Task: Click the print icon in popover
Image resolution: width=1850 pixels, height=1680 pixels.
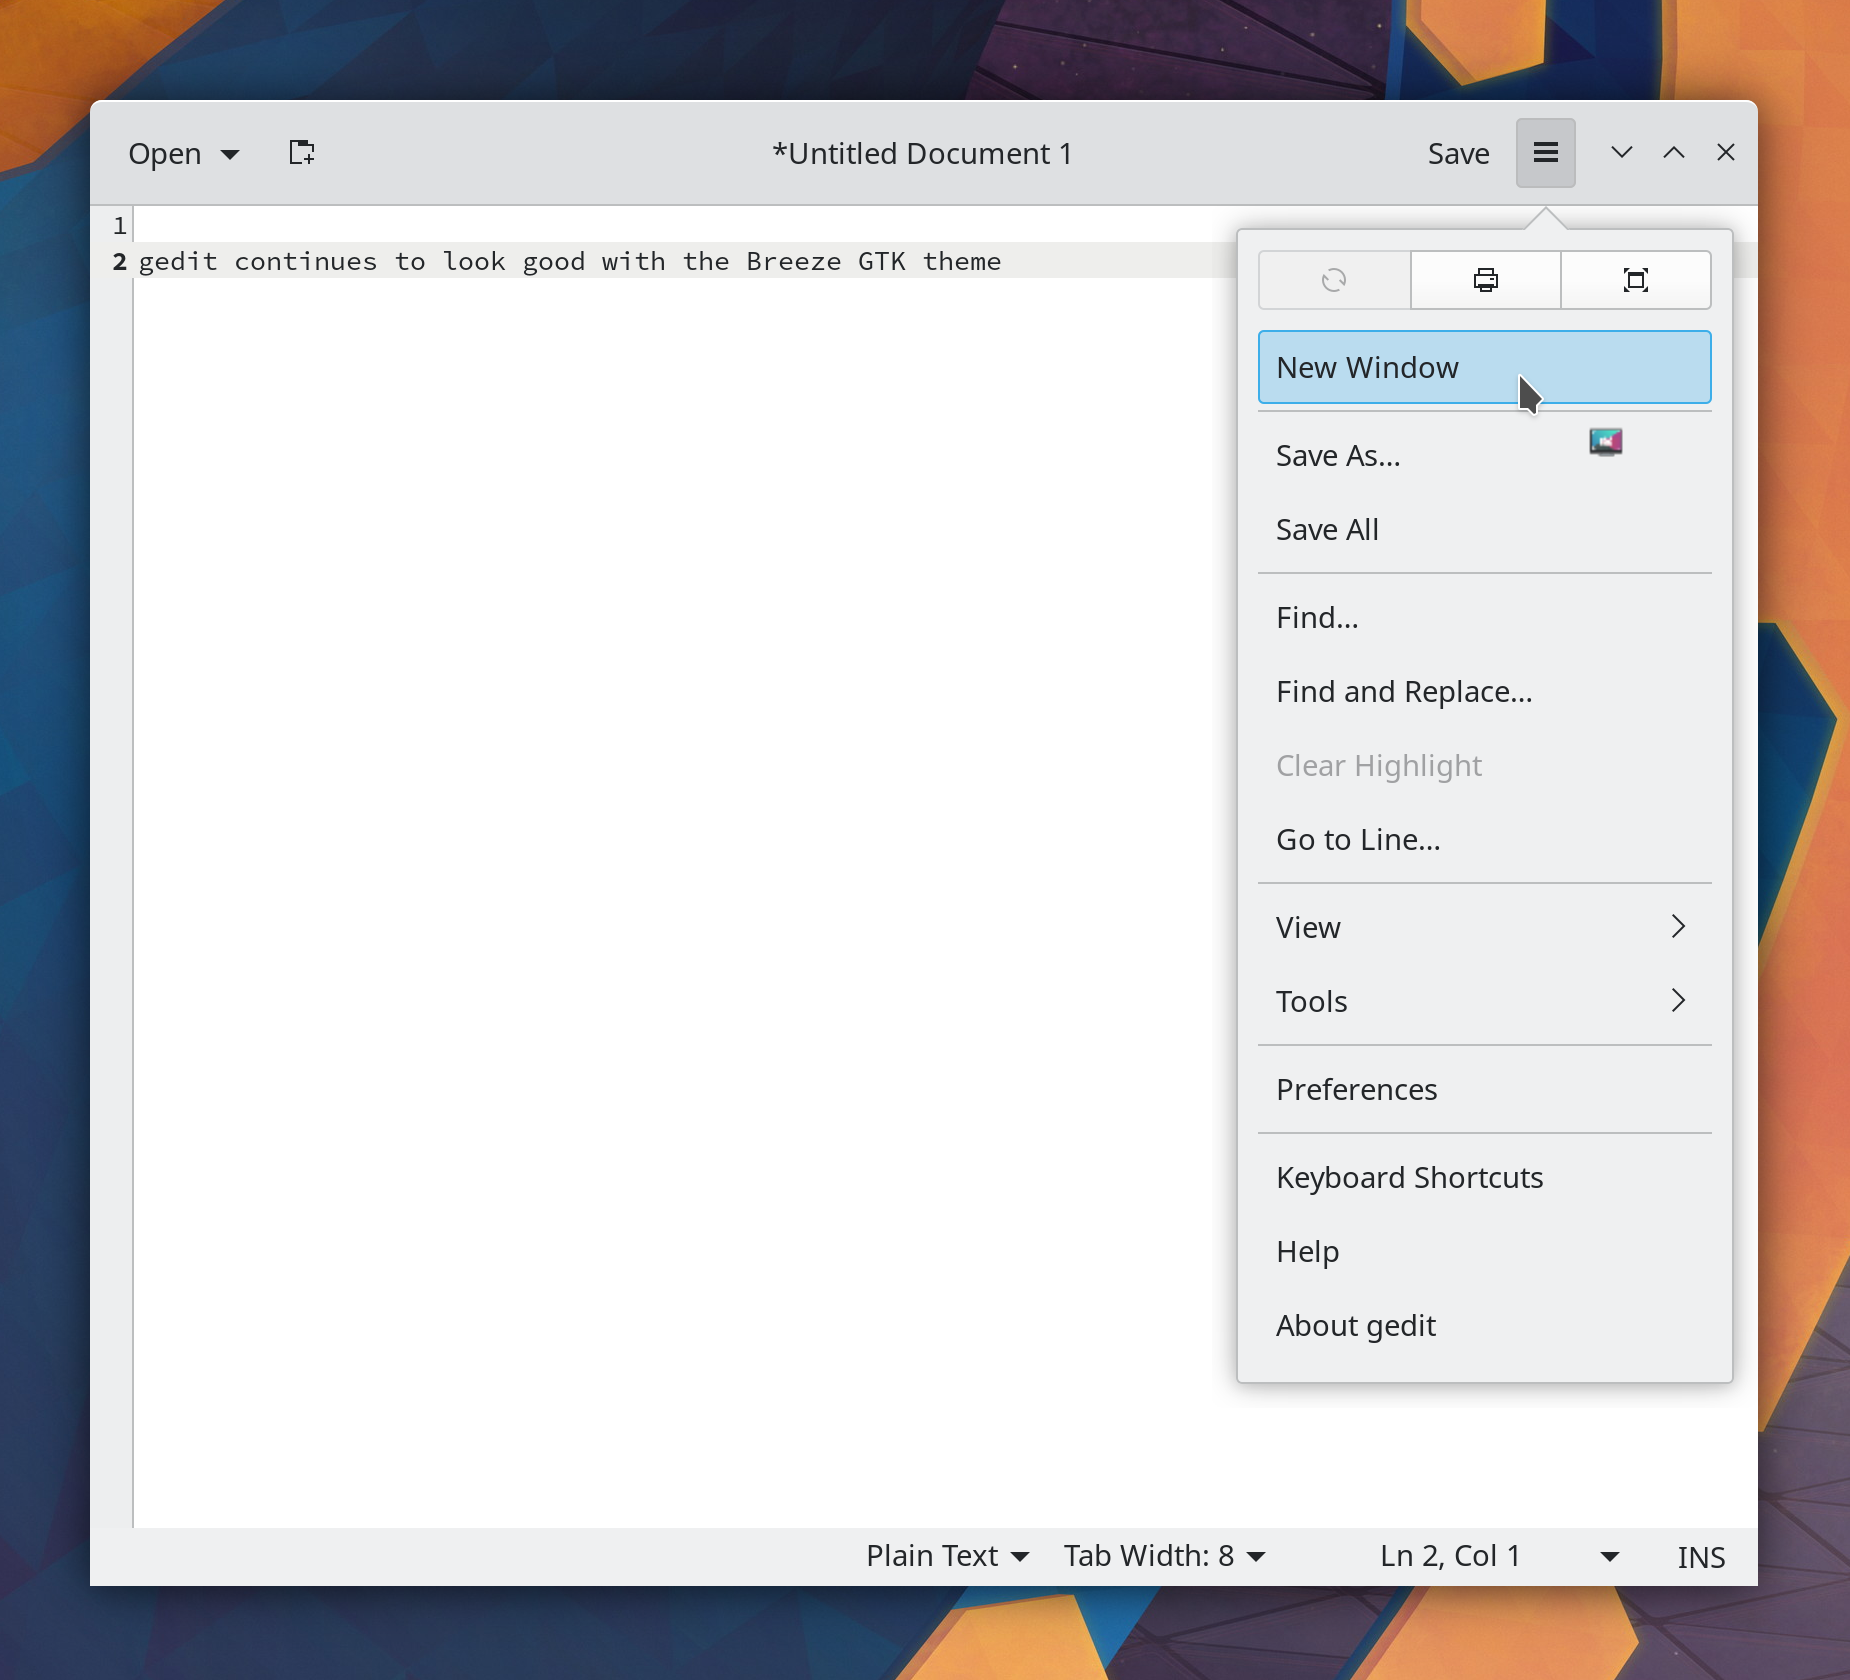Action: click(1485, 280)
